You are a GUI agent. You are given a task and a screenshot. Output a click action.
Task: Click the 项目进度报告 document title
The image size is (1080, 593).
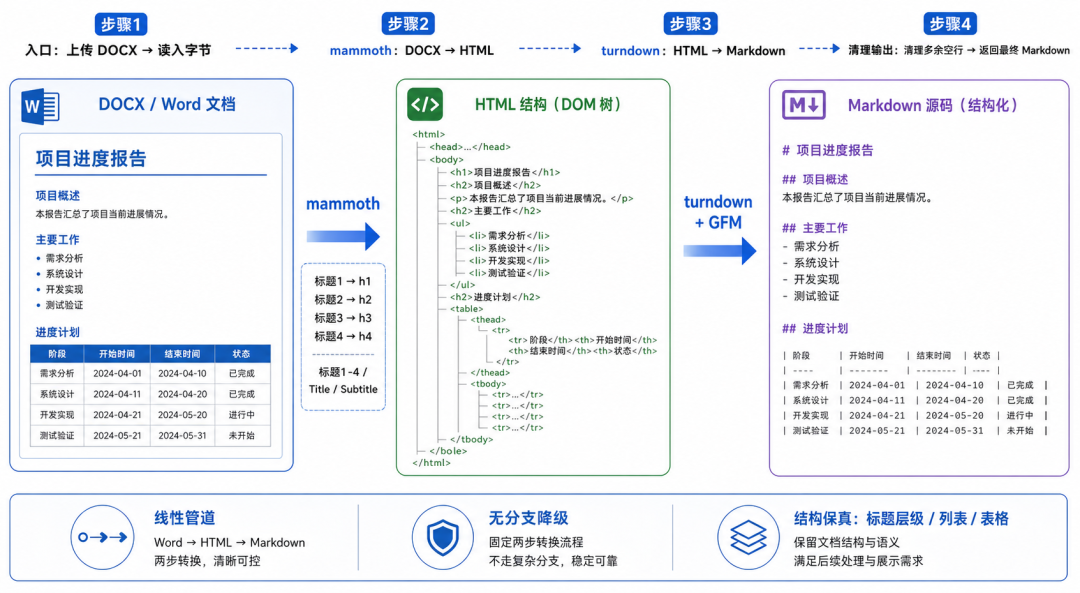tap(91, 158)
